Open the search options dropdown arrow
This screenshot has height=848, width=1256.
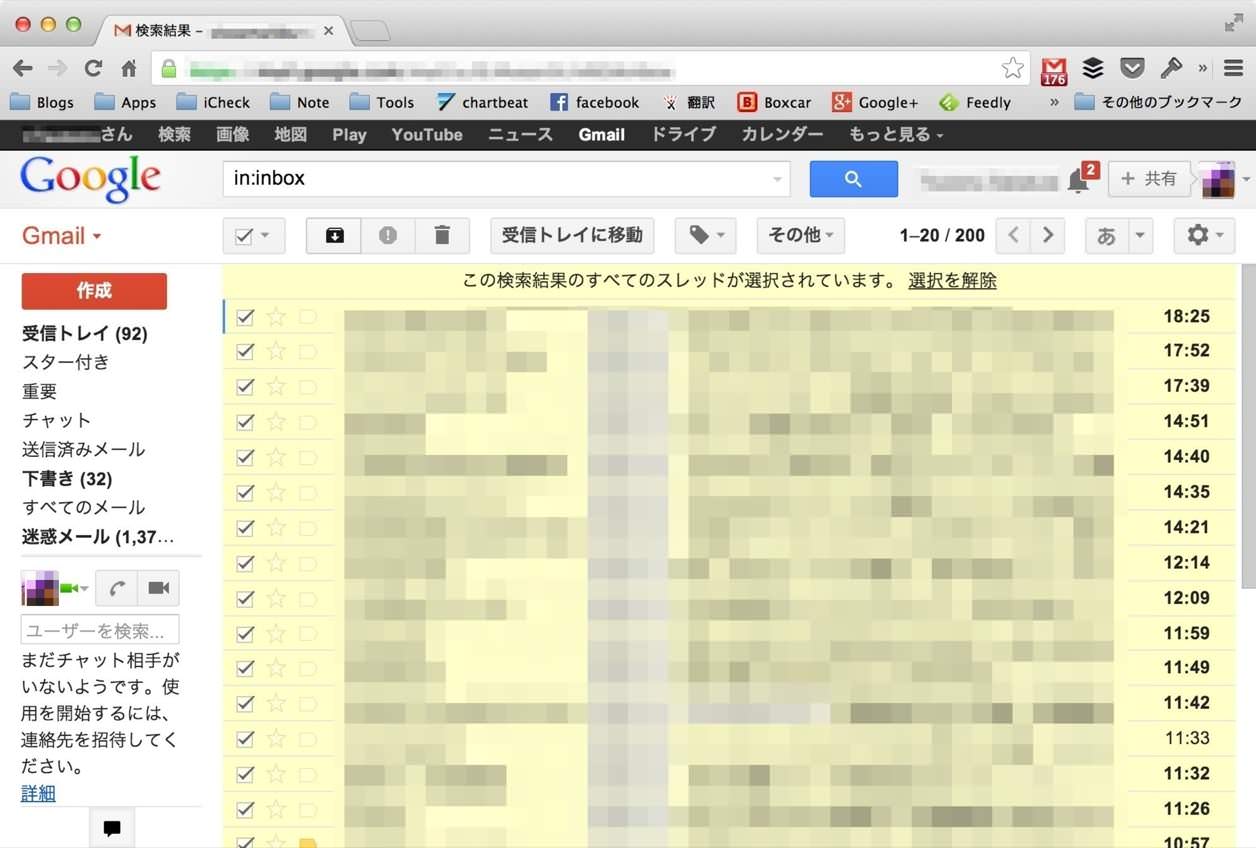pos(777,180)
